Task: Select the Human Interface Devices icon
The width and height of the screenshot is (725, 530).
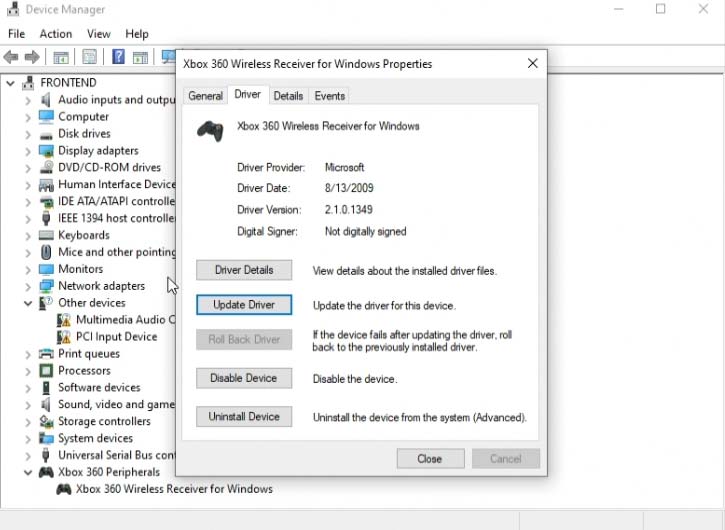Action: pos(46,185)
